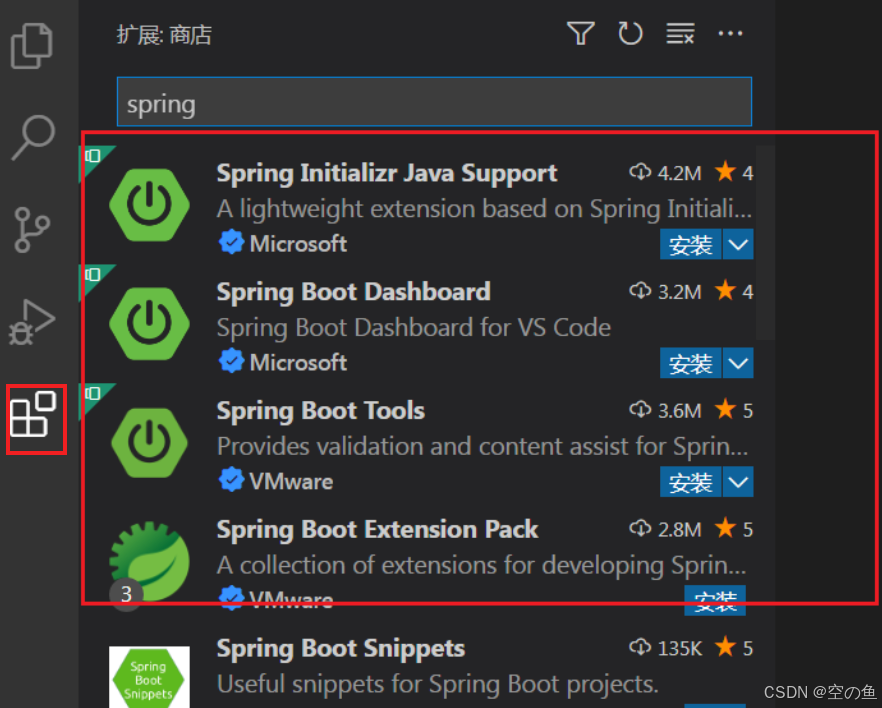Click the 3.2M download count

[665, 292]
